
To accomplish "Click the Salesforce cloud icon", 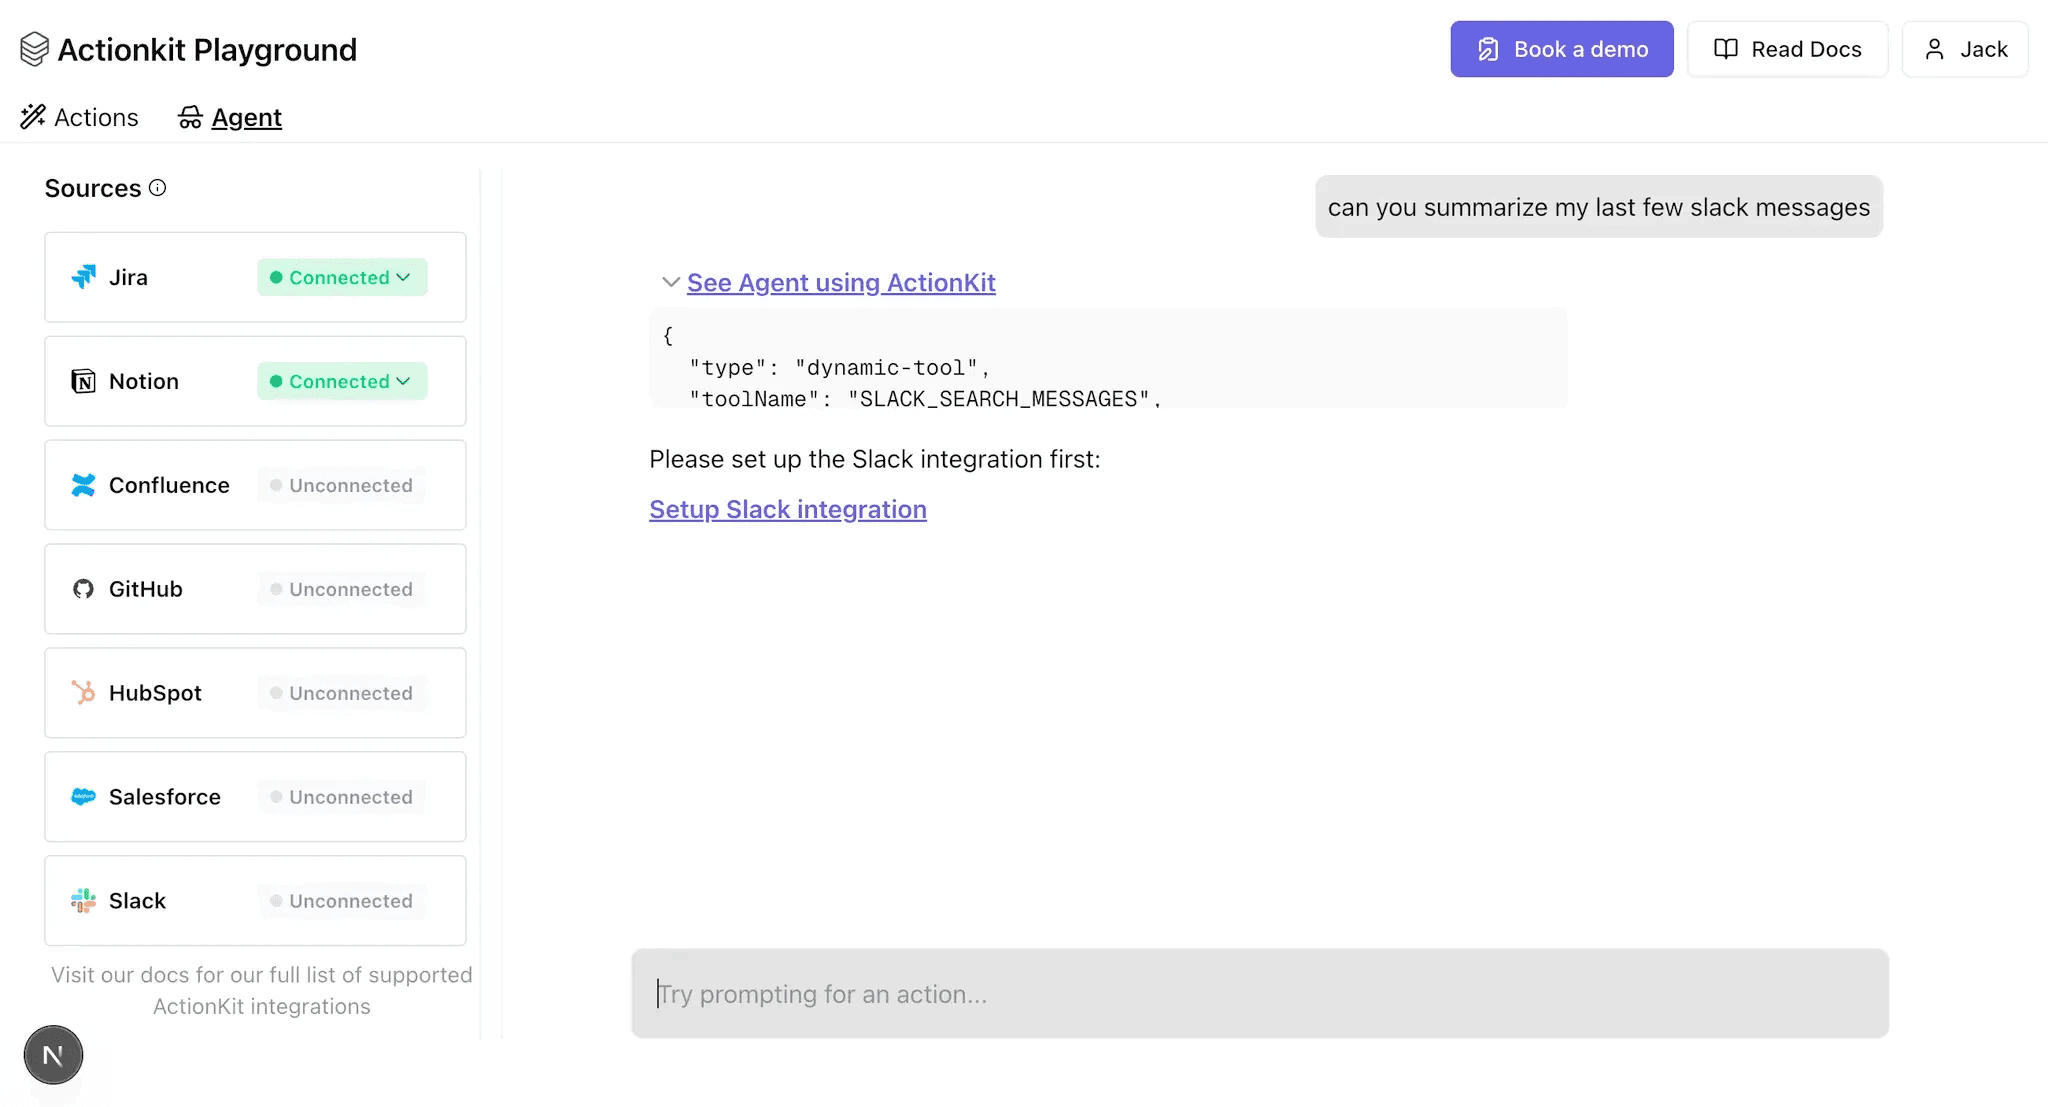I will pos(84,797).
